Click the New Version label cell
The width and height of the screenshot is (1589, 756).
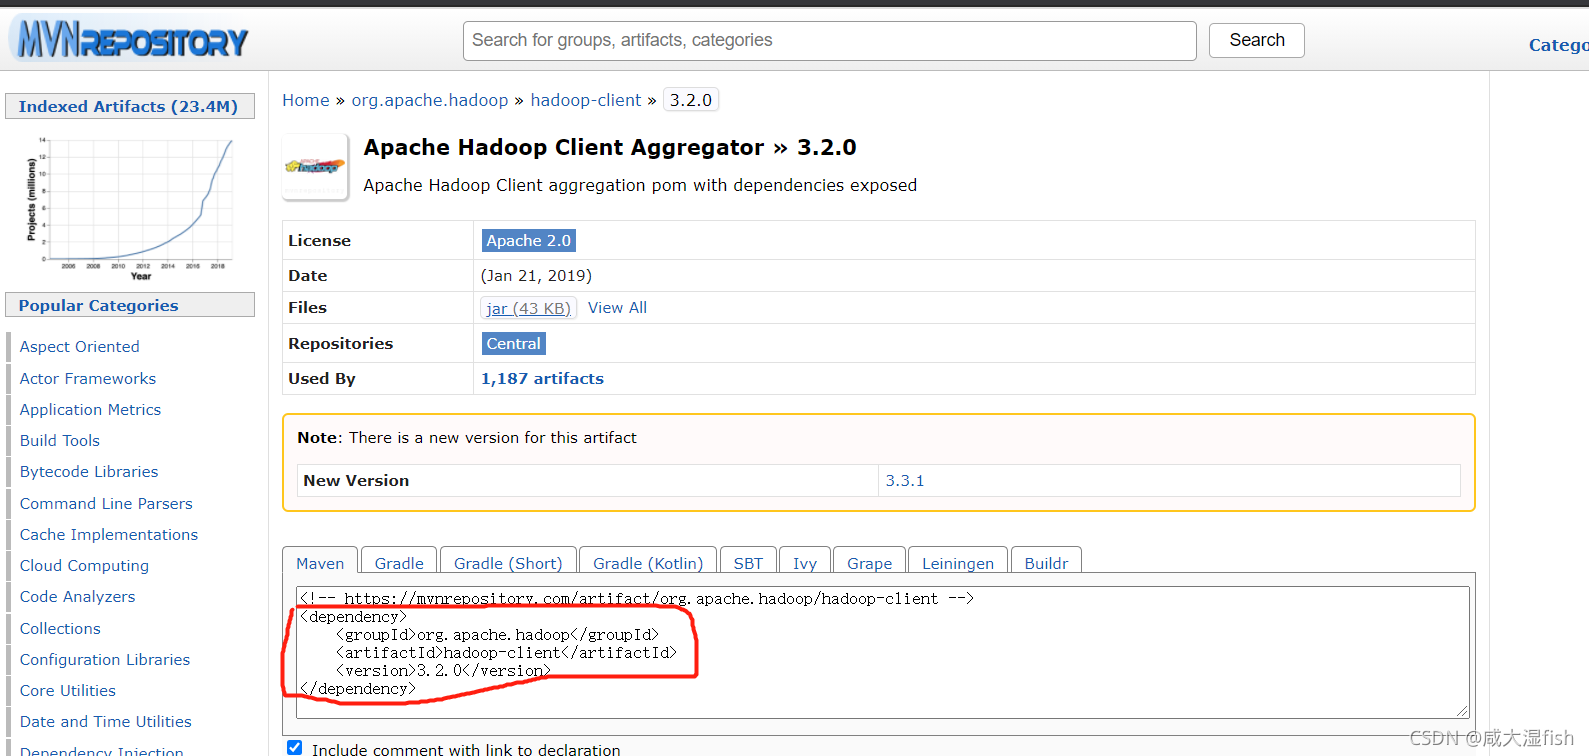click(x=588, y=481)
